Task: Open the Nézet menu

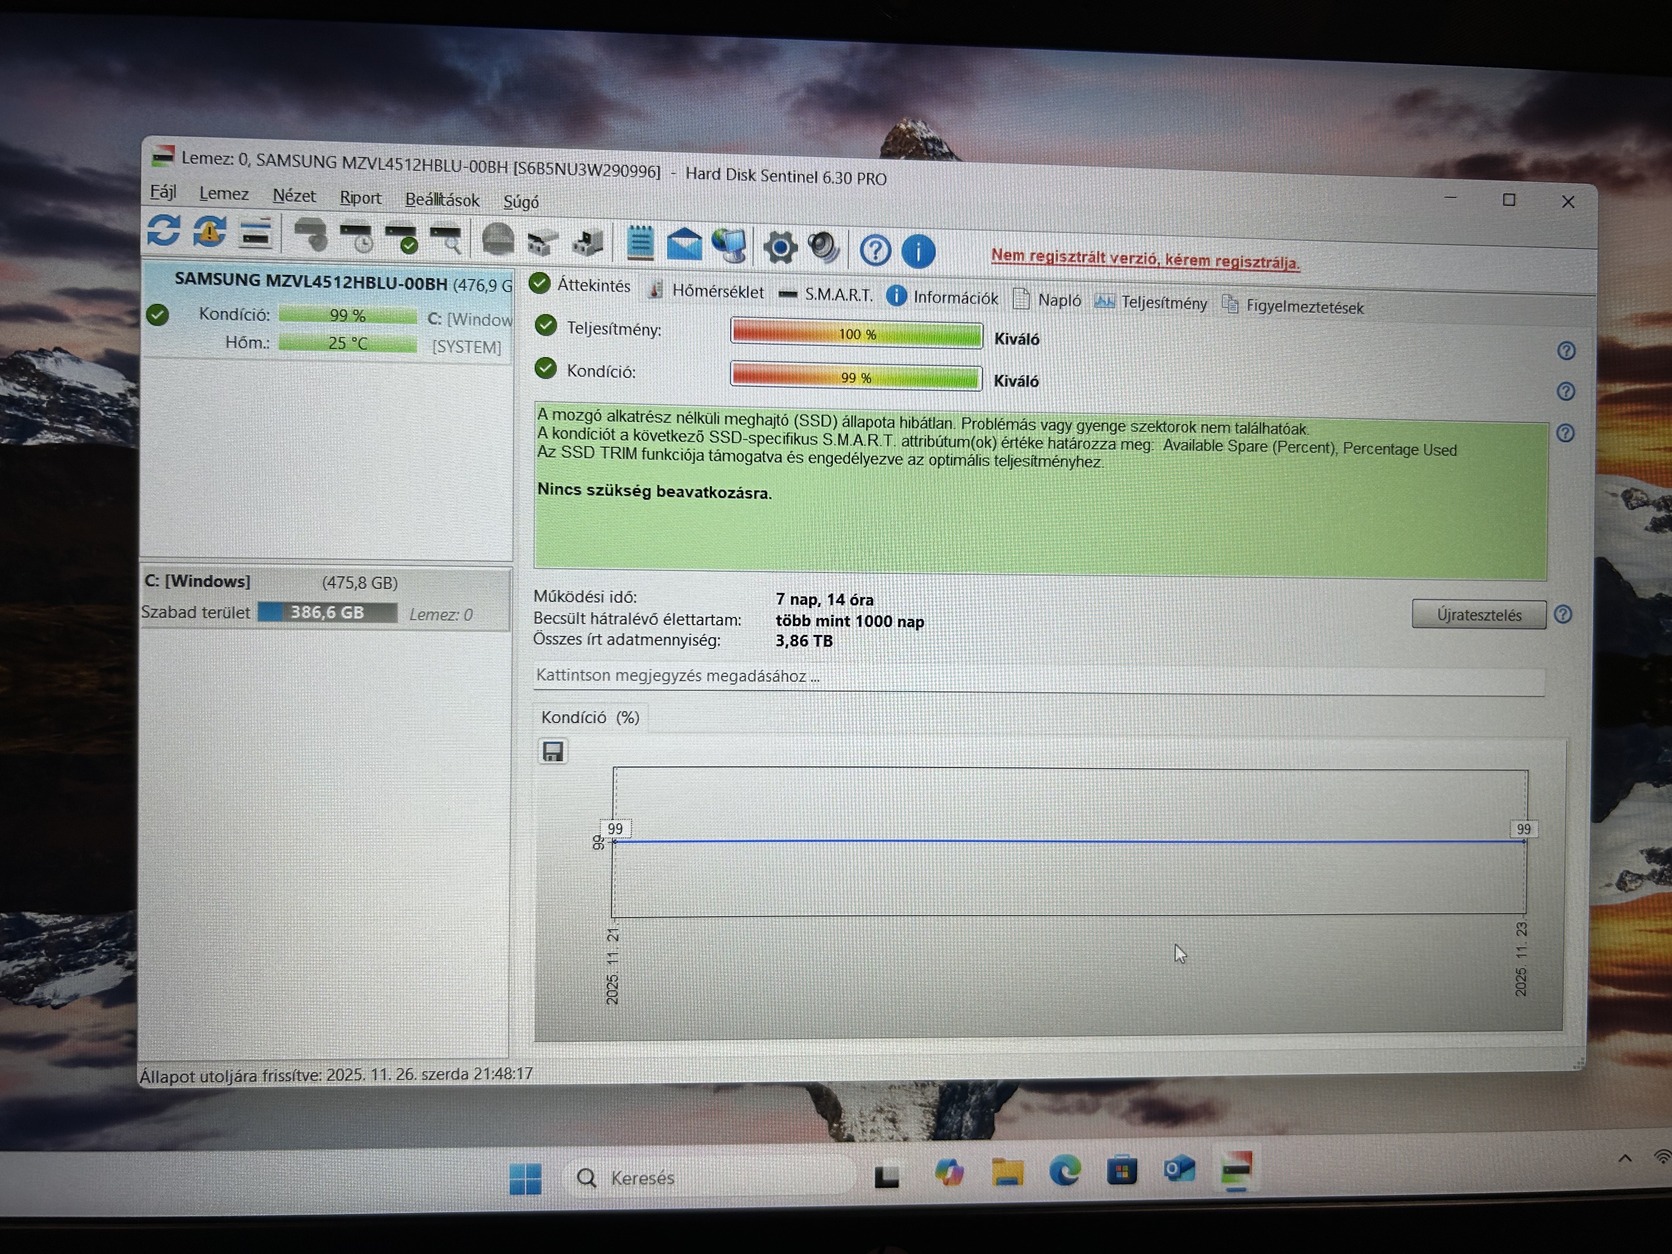Action: point(294,196)
